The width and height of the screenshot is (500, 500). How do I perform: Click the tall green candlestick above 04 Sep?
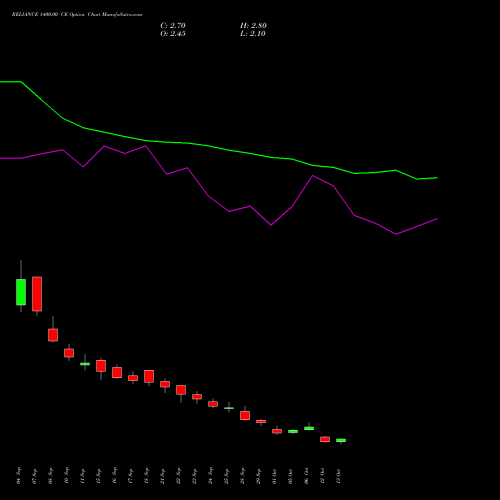click(x=21, y=292)
